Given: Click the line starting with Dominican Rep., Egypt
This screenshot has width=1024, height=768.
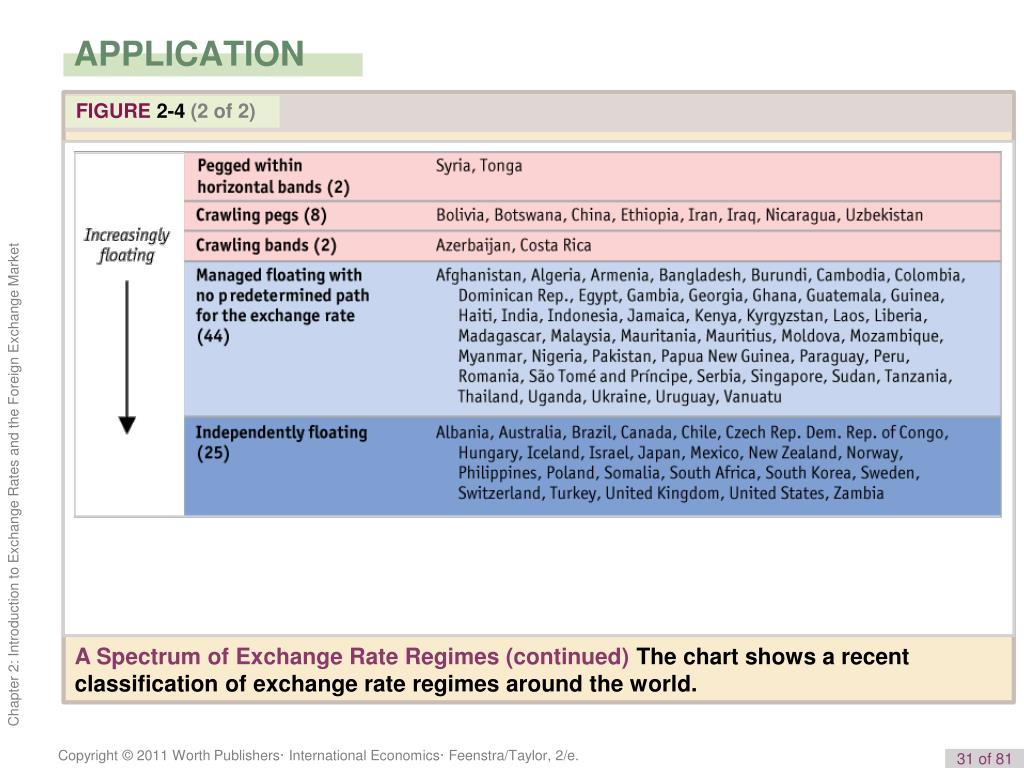Looking at the screenshot, I should click(701, 296).
